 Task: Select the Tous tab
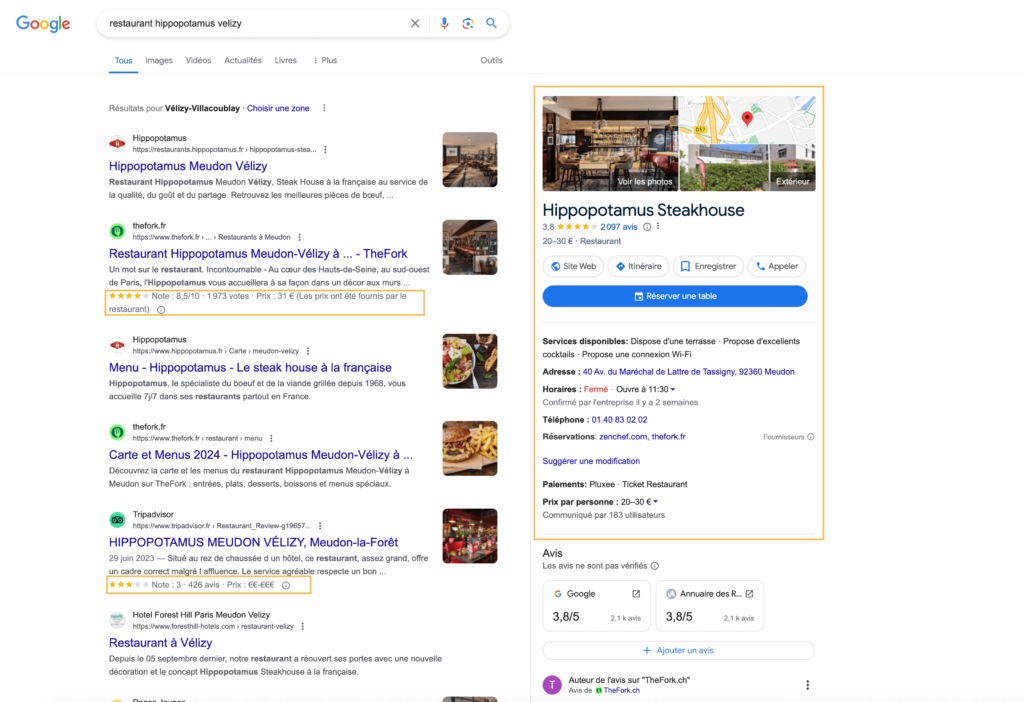123,60
